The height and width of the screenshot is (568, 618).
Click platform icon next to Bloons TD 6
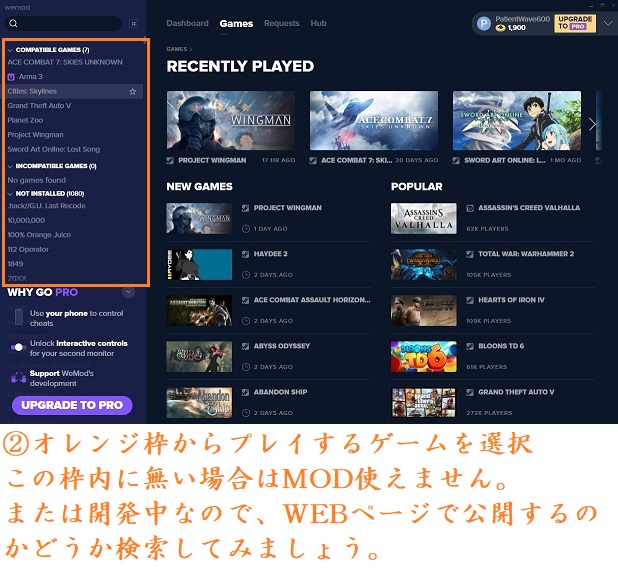pyautogui.click(x=470, y=346)
